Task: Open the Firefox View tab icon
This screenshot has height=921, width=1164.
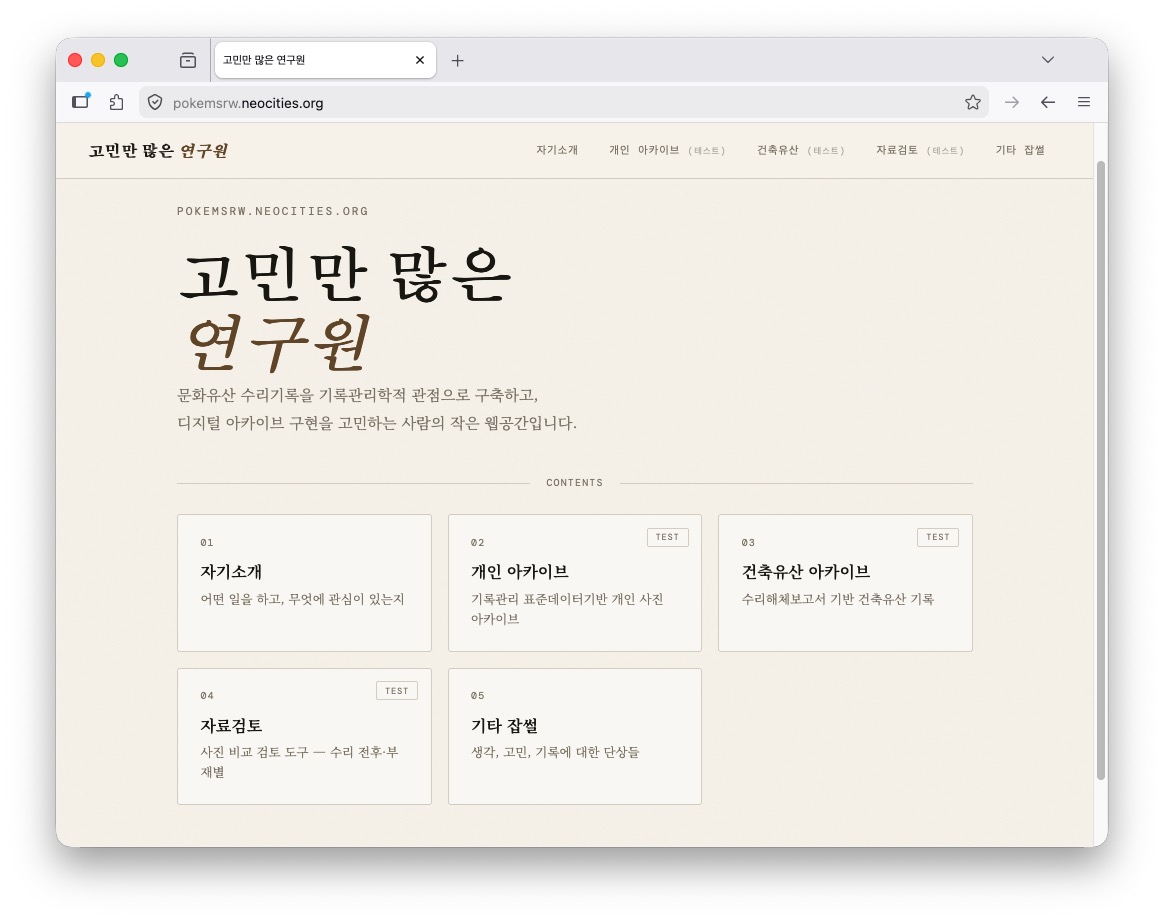Action: tap(188, 60)
